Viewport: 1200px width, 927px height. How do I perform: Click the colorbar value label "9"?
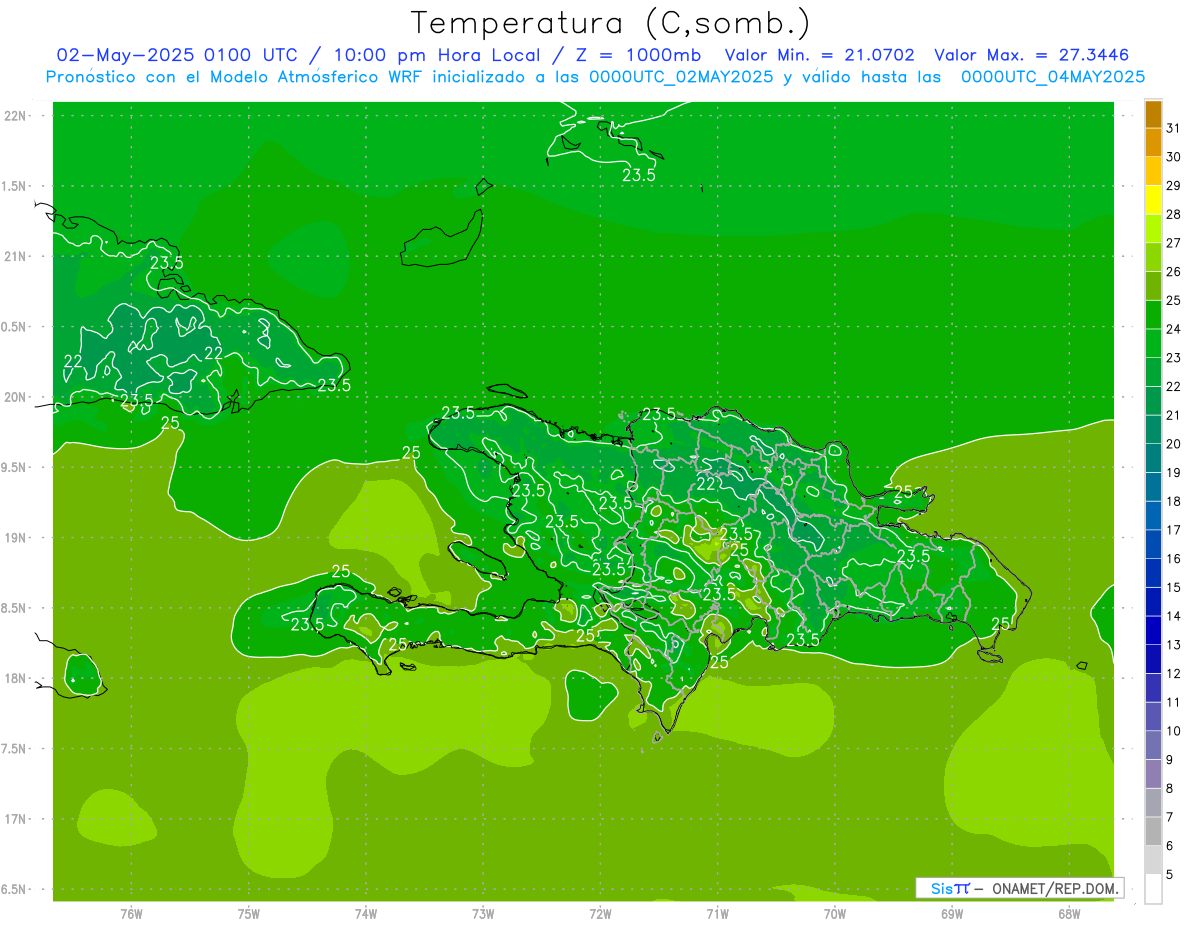[1169, 760]
